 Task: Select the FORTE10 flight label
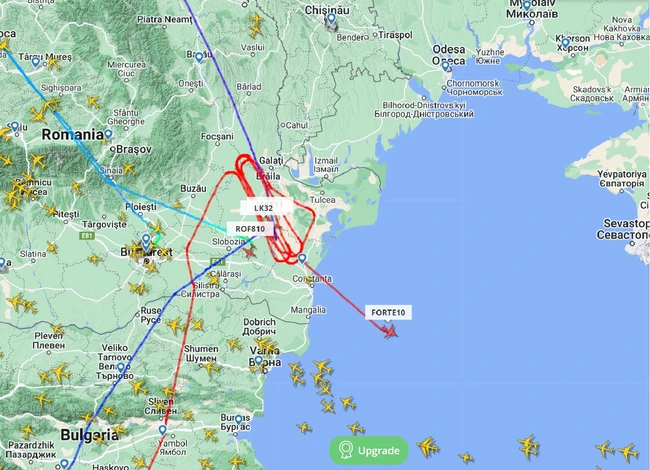click(388, 313)
